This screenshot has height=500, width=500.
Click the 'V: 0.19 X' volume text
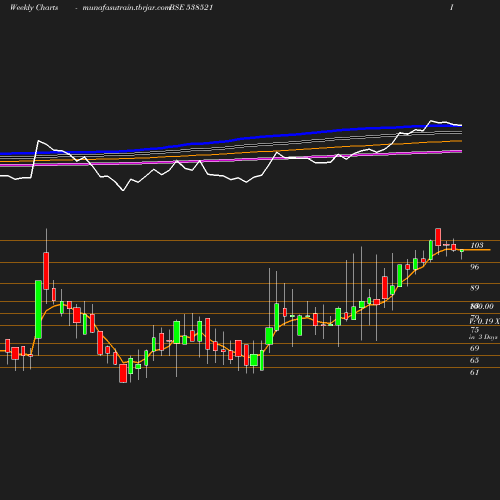484,321
